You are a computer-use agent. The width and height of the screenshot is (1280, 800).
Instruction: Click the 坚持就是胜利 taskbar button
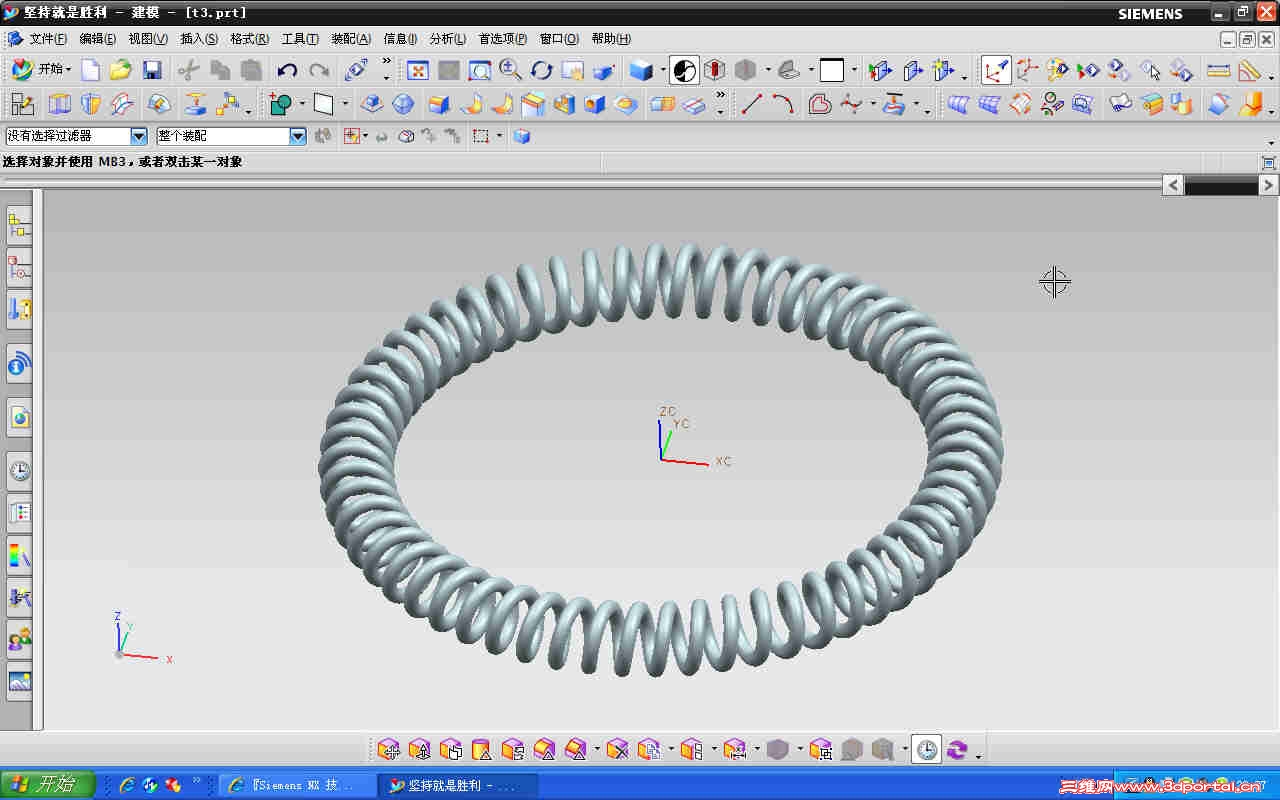point(458,786)
